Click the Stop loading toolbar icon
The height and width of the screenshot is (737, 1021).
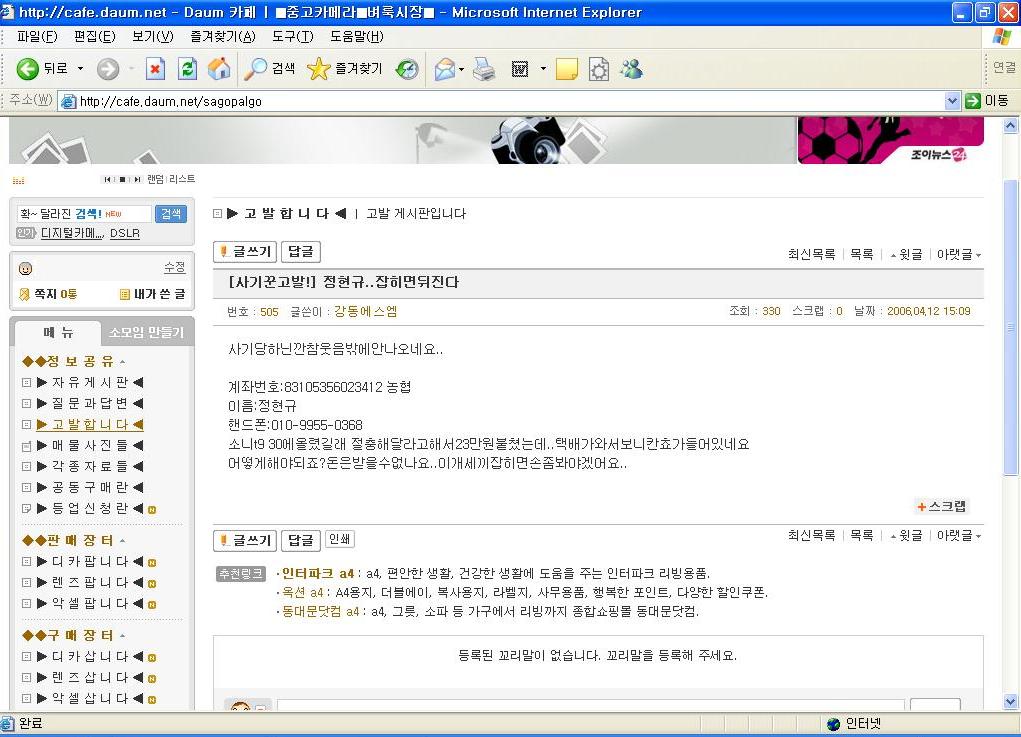point(155,69)
